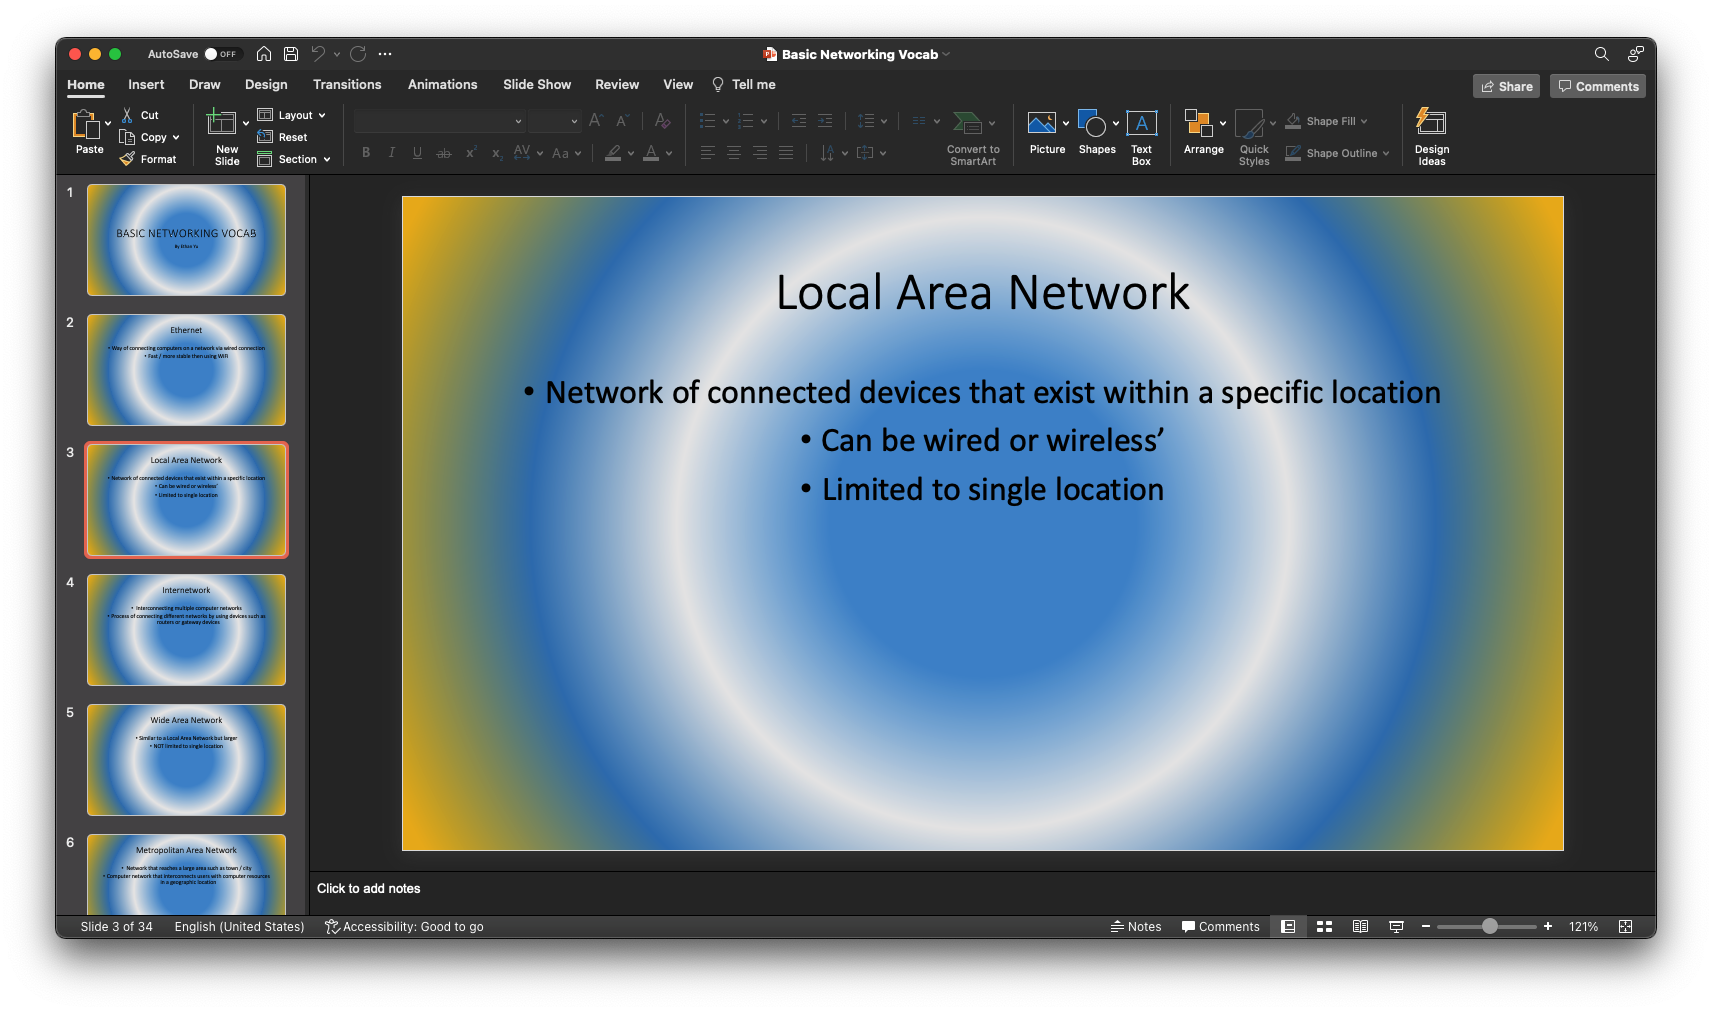
Task: Click the Cut scissors icon
Action: click(127, 115)
